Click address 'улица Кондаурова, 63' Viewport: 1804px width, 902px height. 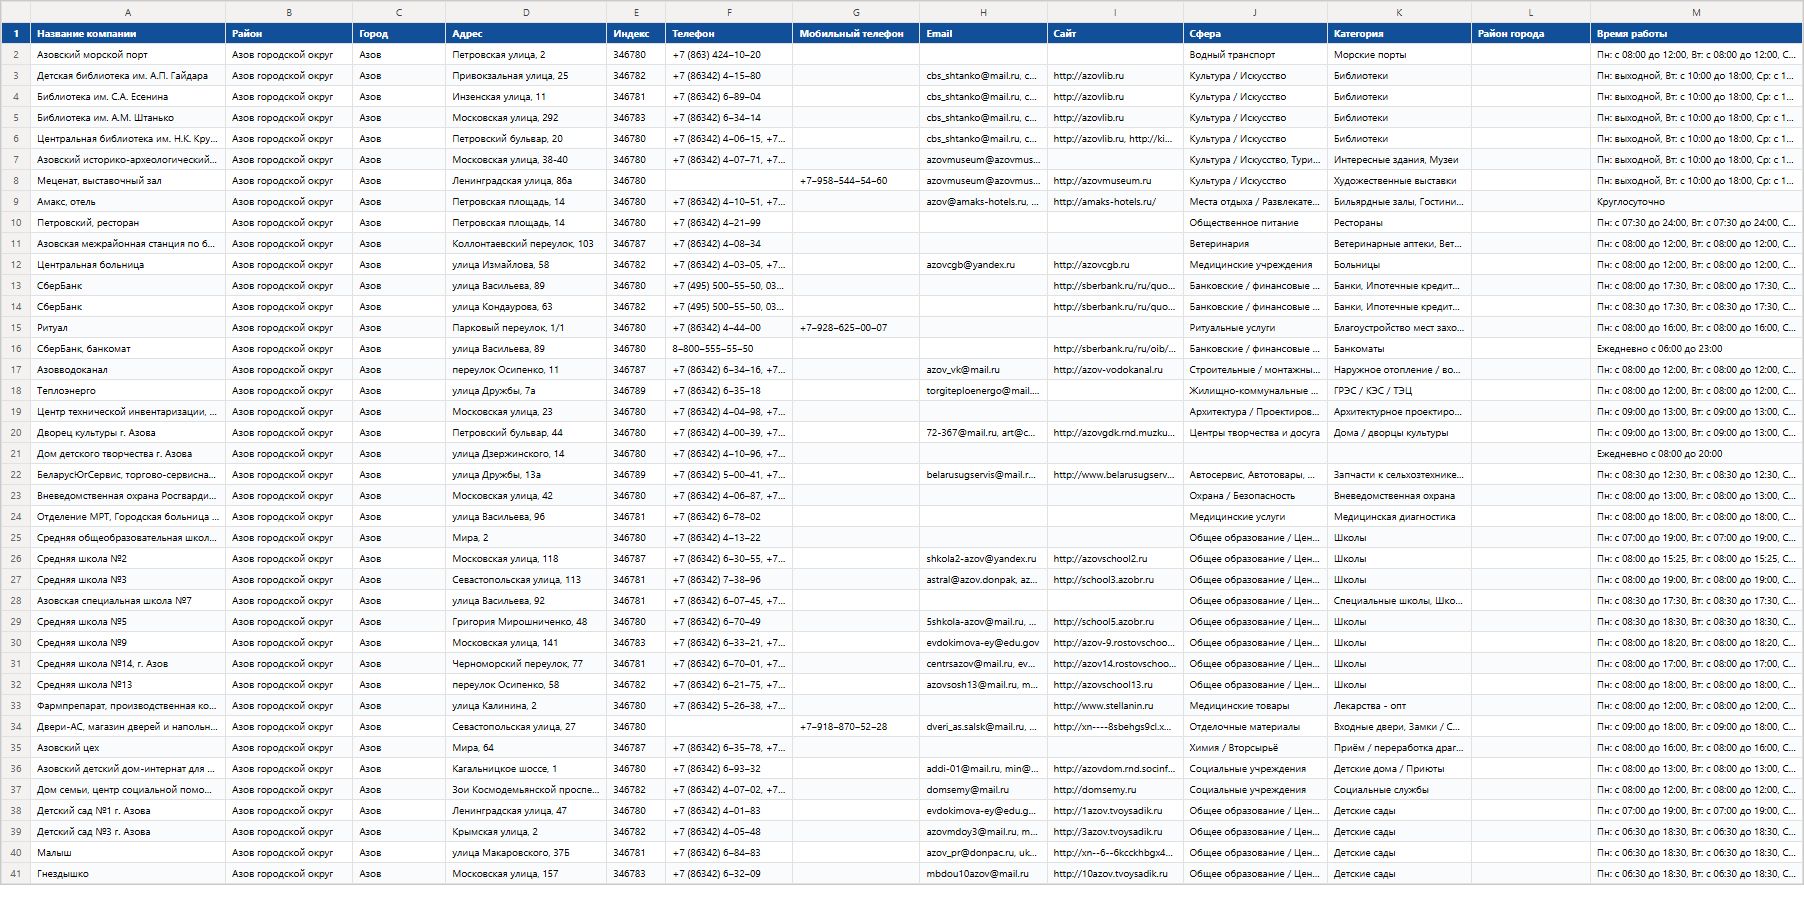click(526, 307)
